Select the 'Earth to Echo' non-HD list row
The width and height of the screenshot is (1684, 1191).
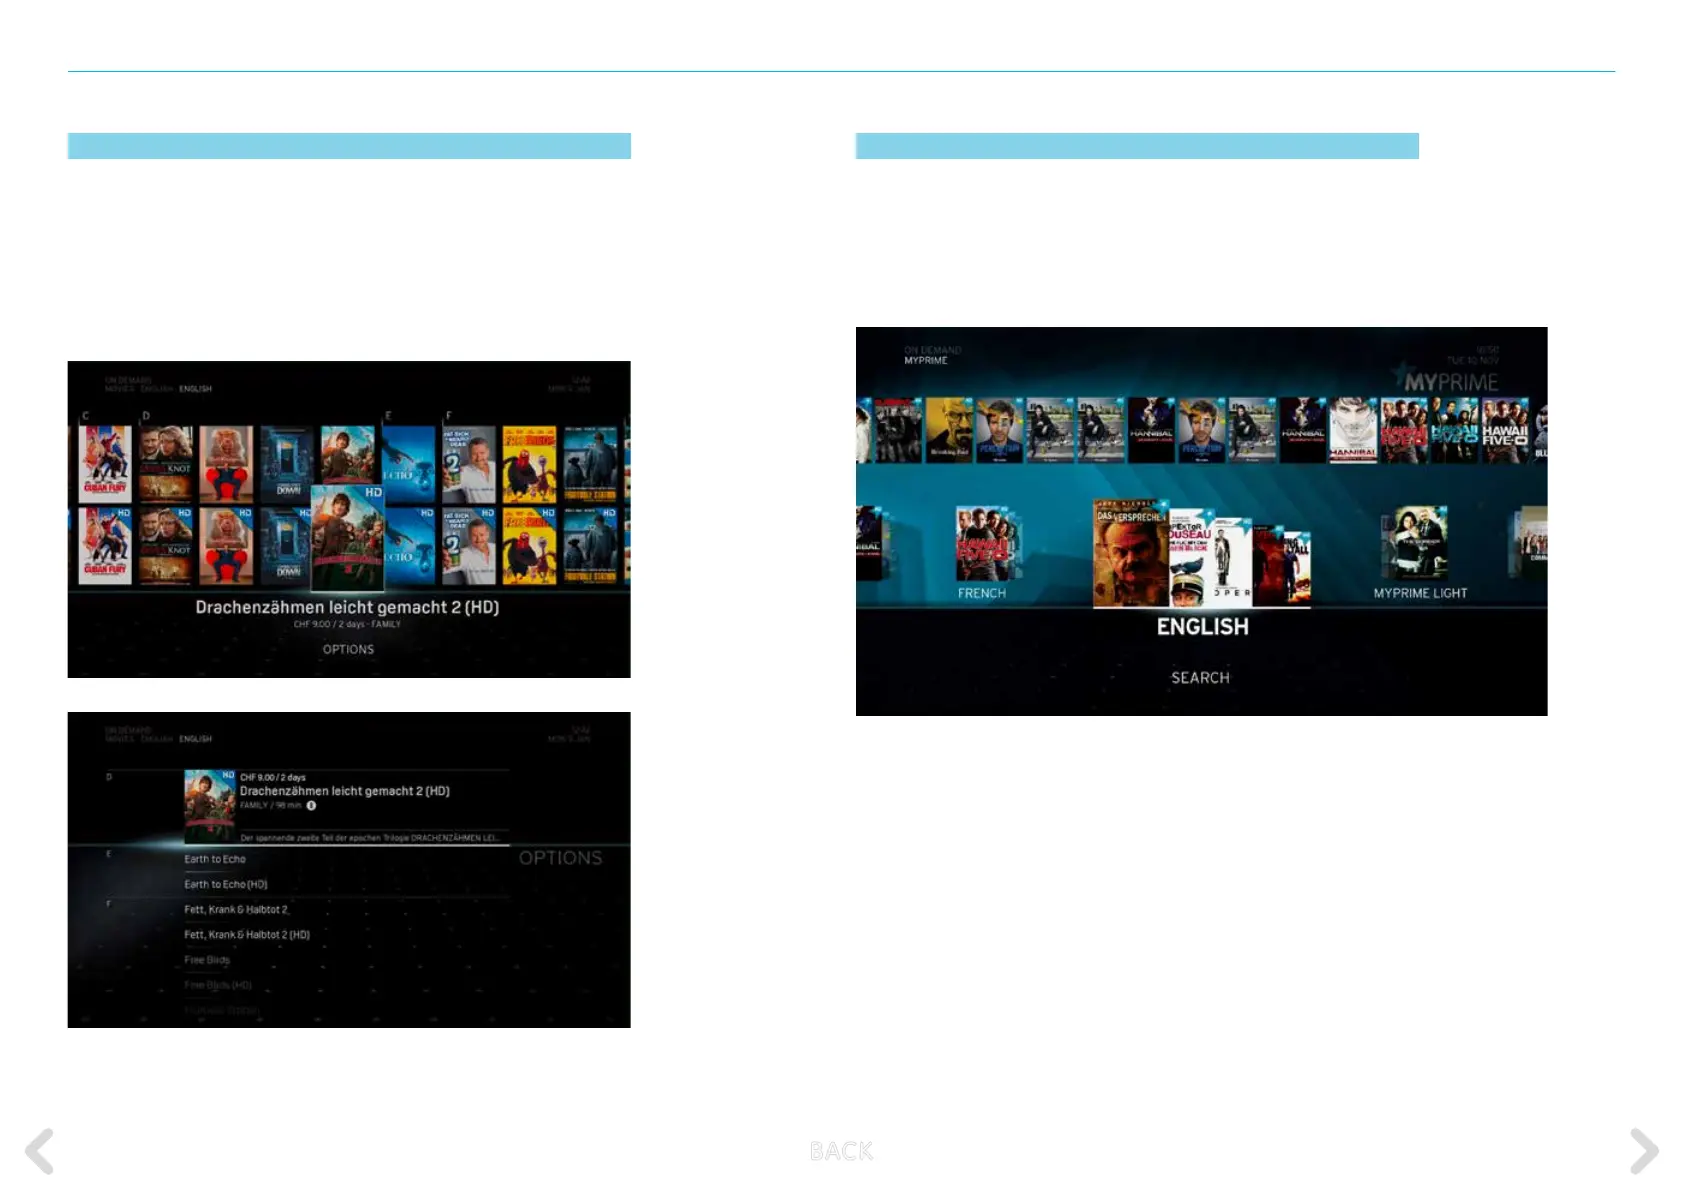[215, 859]
